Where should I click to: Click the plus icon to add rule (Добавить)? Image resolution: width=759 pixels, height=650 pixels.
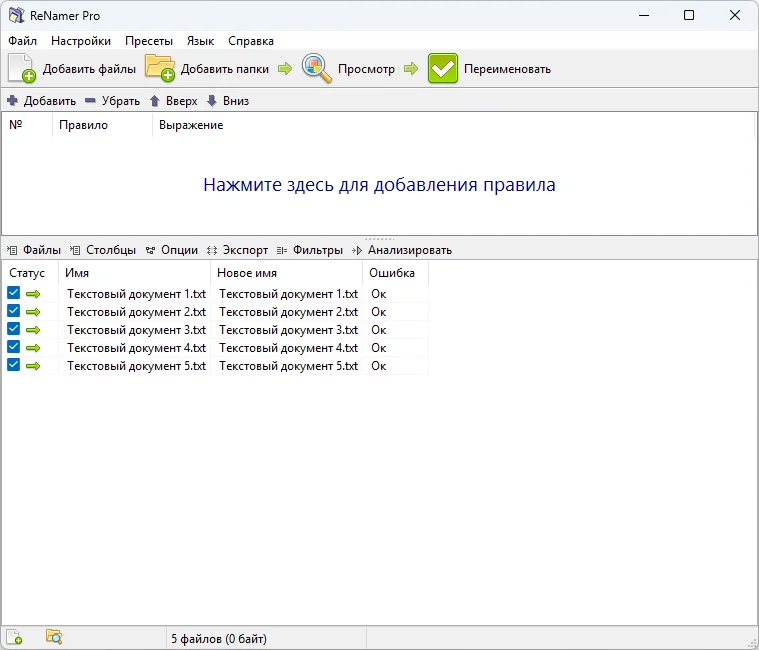pyautogui.click(x=13, y=101)
